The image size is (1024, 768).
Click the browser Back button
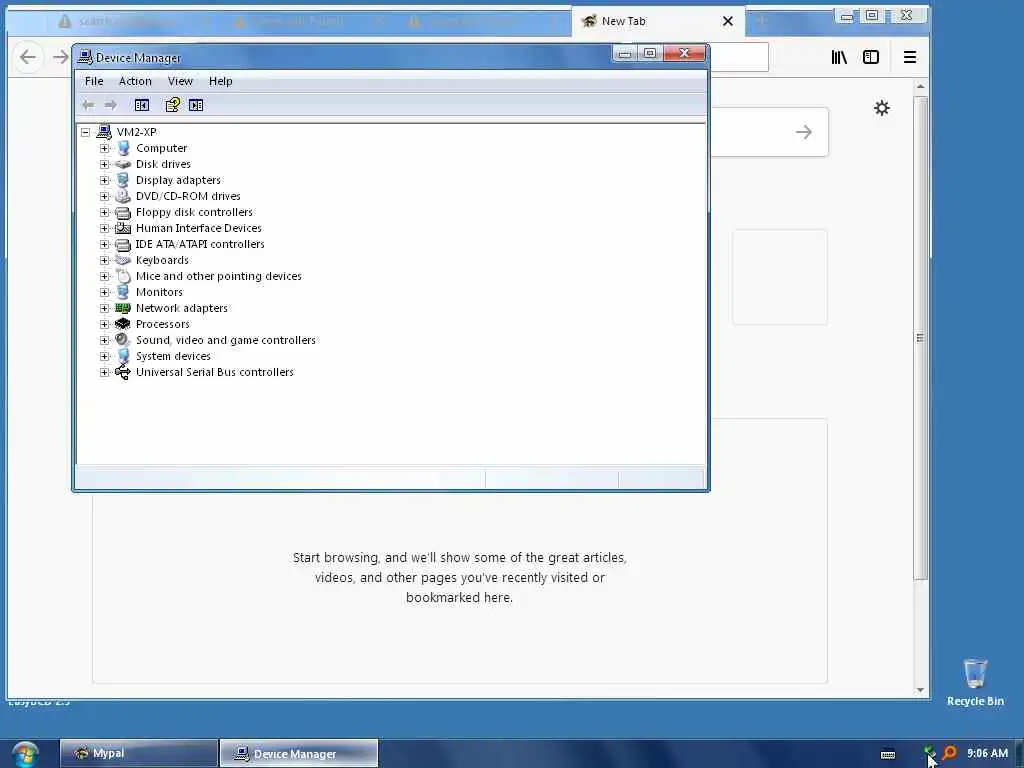[28, 57]
